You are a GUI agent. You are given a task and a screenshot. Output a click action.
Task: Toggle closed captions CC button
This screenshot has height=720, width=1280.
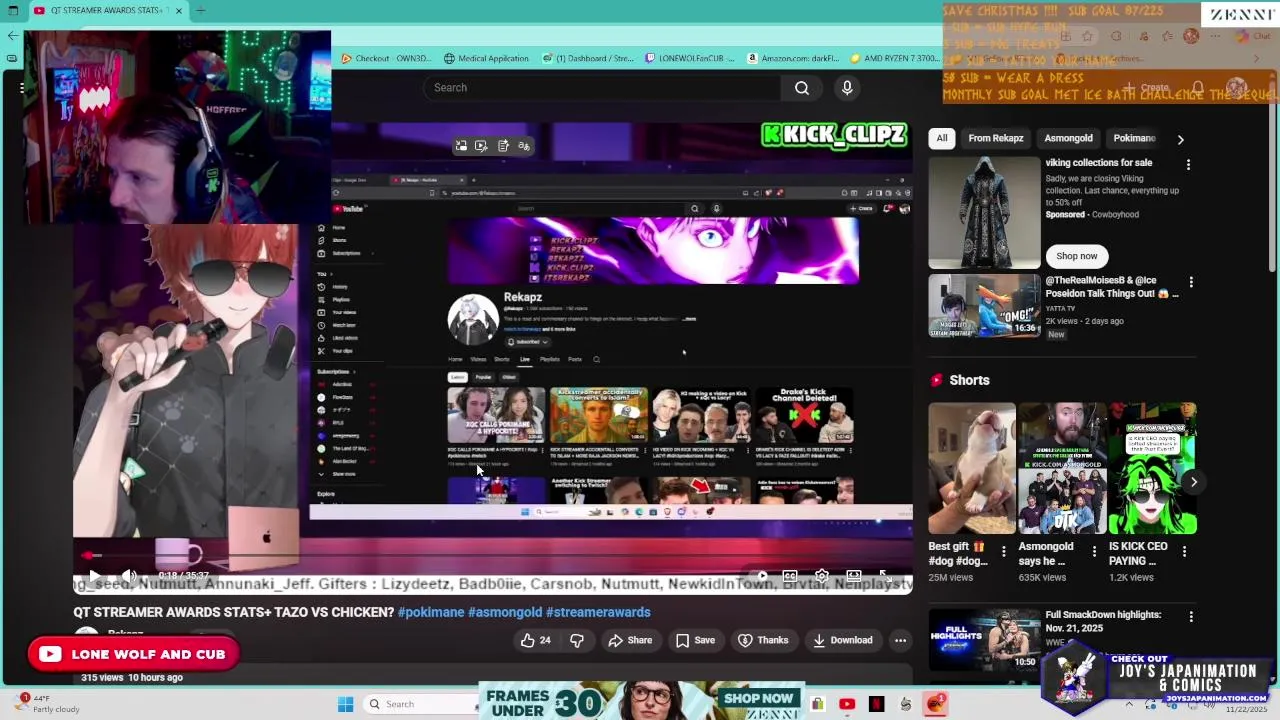click(790, 576)
